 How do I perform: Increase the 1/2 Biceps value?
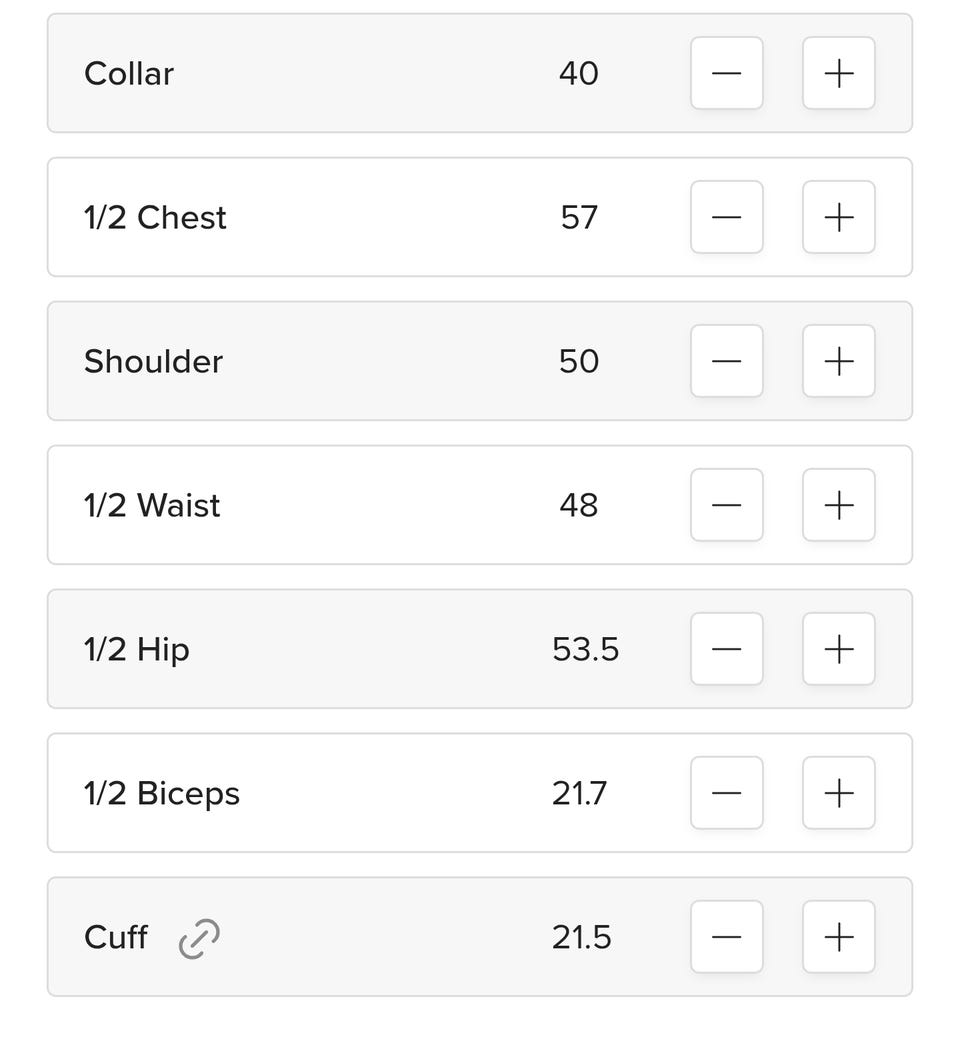pos(839,793)
